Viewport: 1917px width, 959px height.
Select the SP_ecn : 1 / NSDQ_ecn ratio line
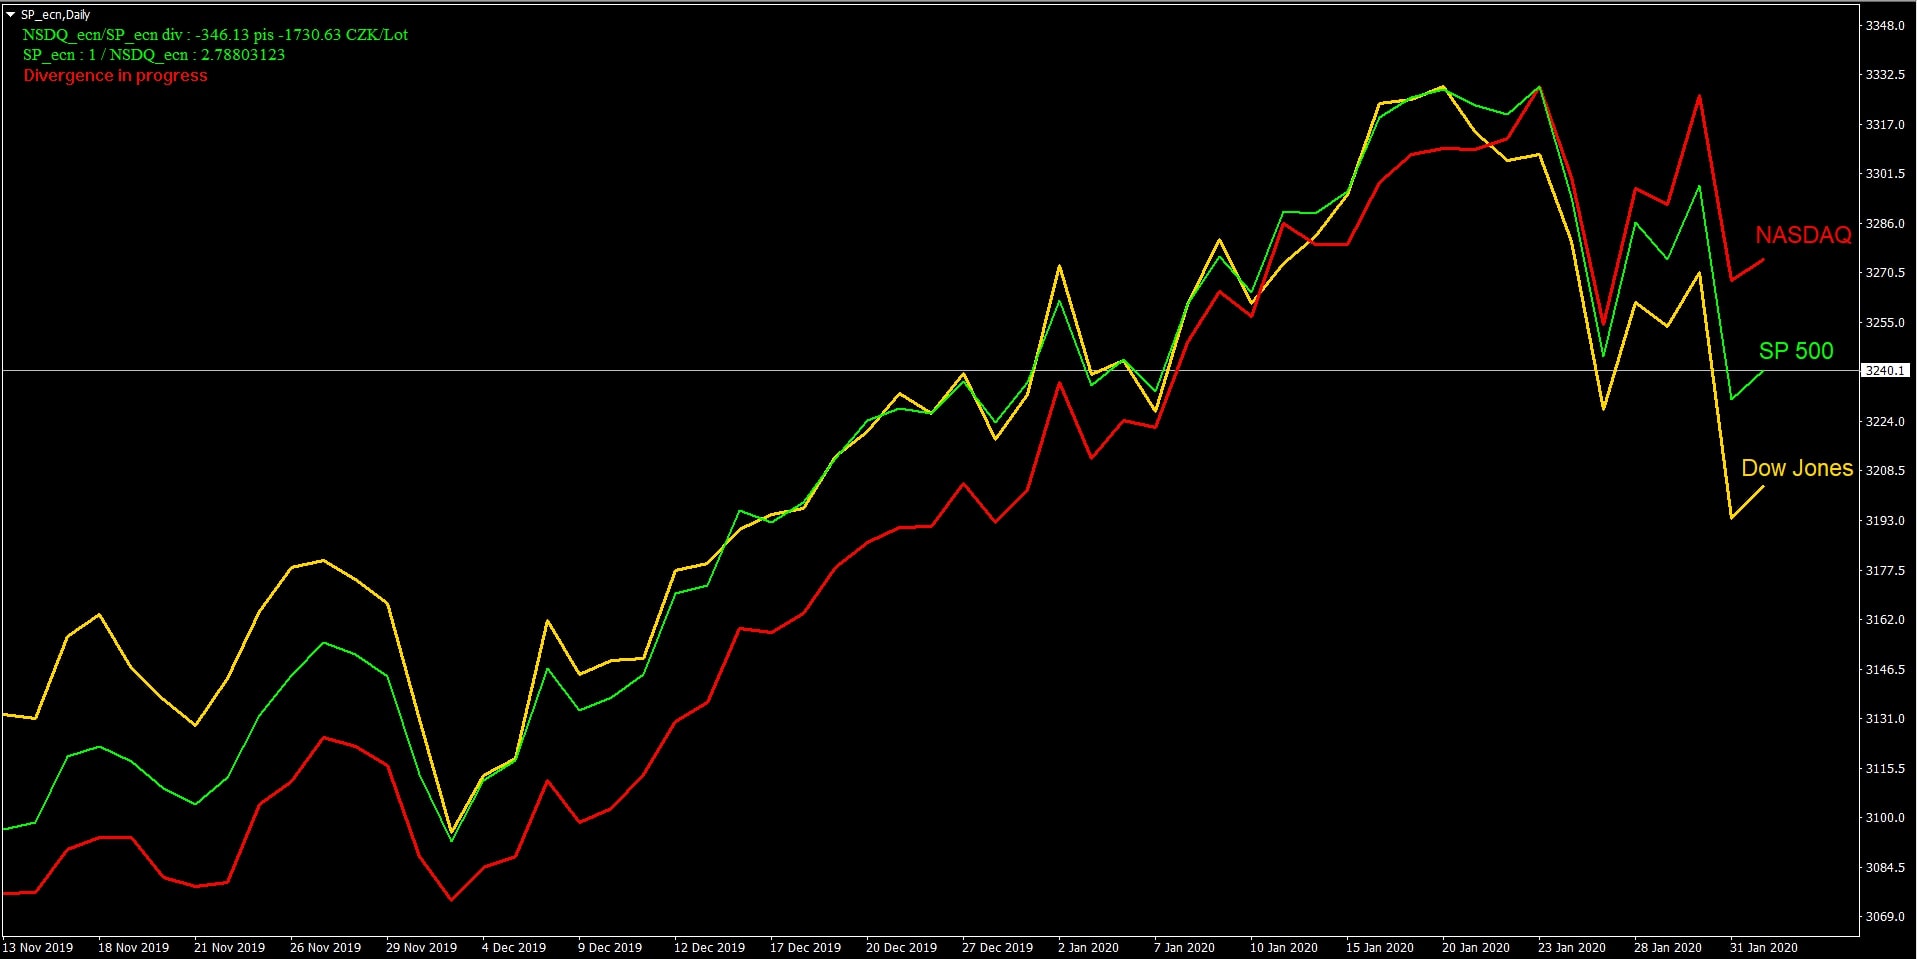coord(154,55)
